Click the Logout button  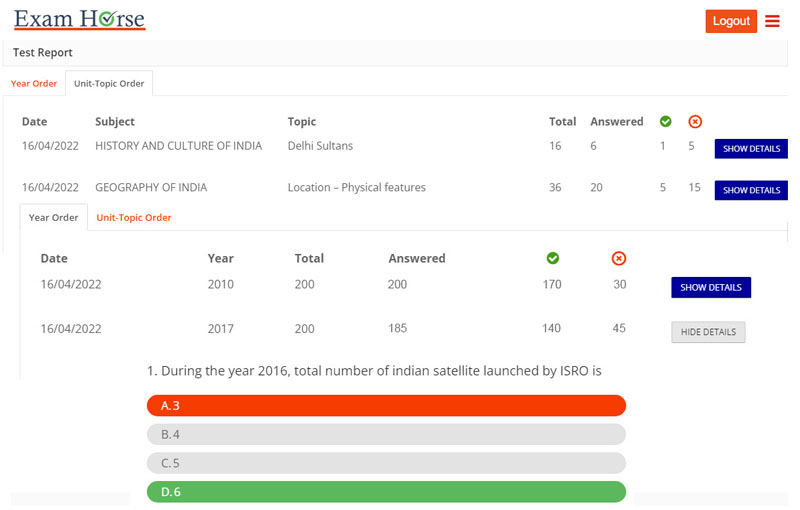click(731, 21)
